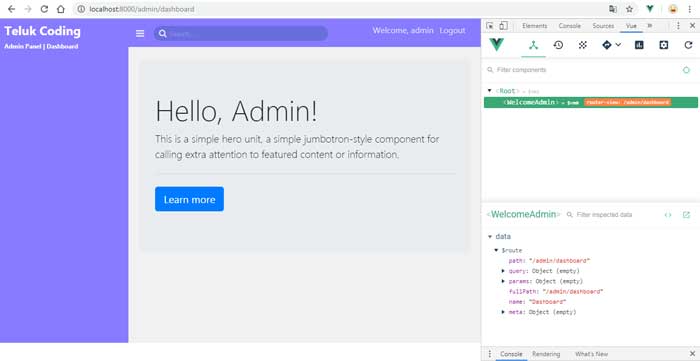Image resolution: width=700 pixels, height=361 pixels.
Task: Toggle the sidebar with the hamburger menu icon
Action: click(x=140, y=33)
